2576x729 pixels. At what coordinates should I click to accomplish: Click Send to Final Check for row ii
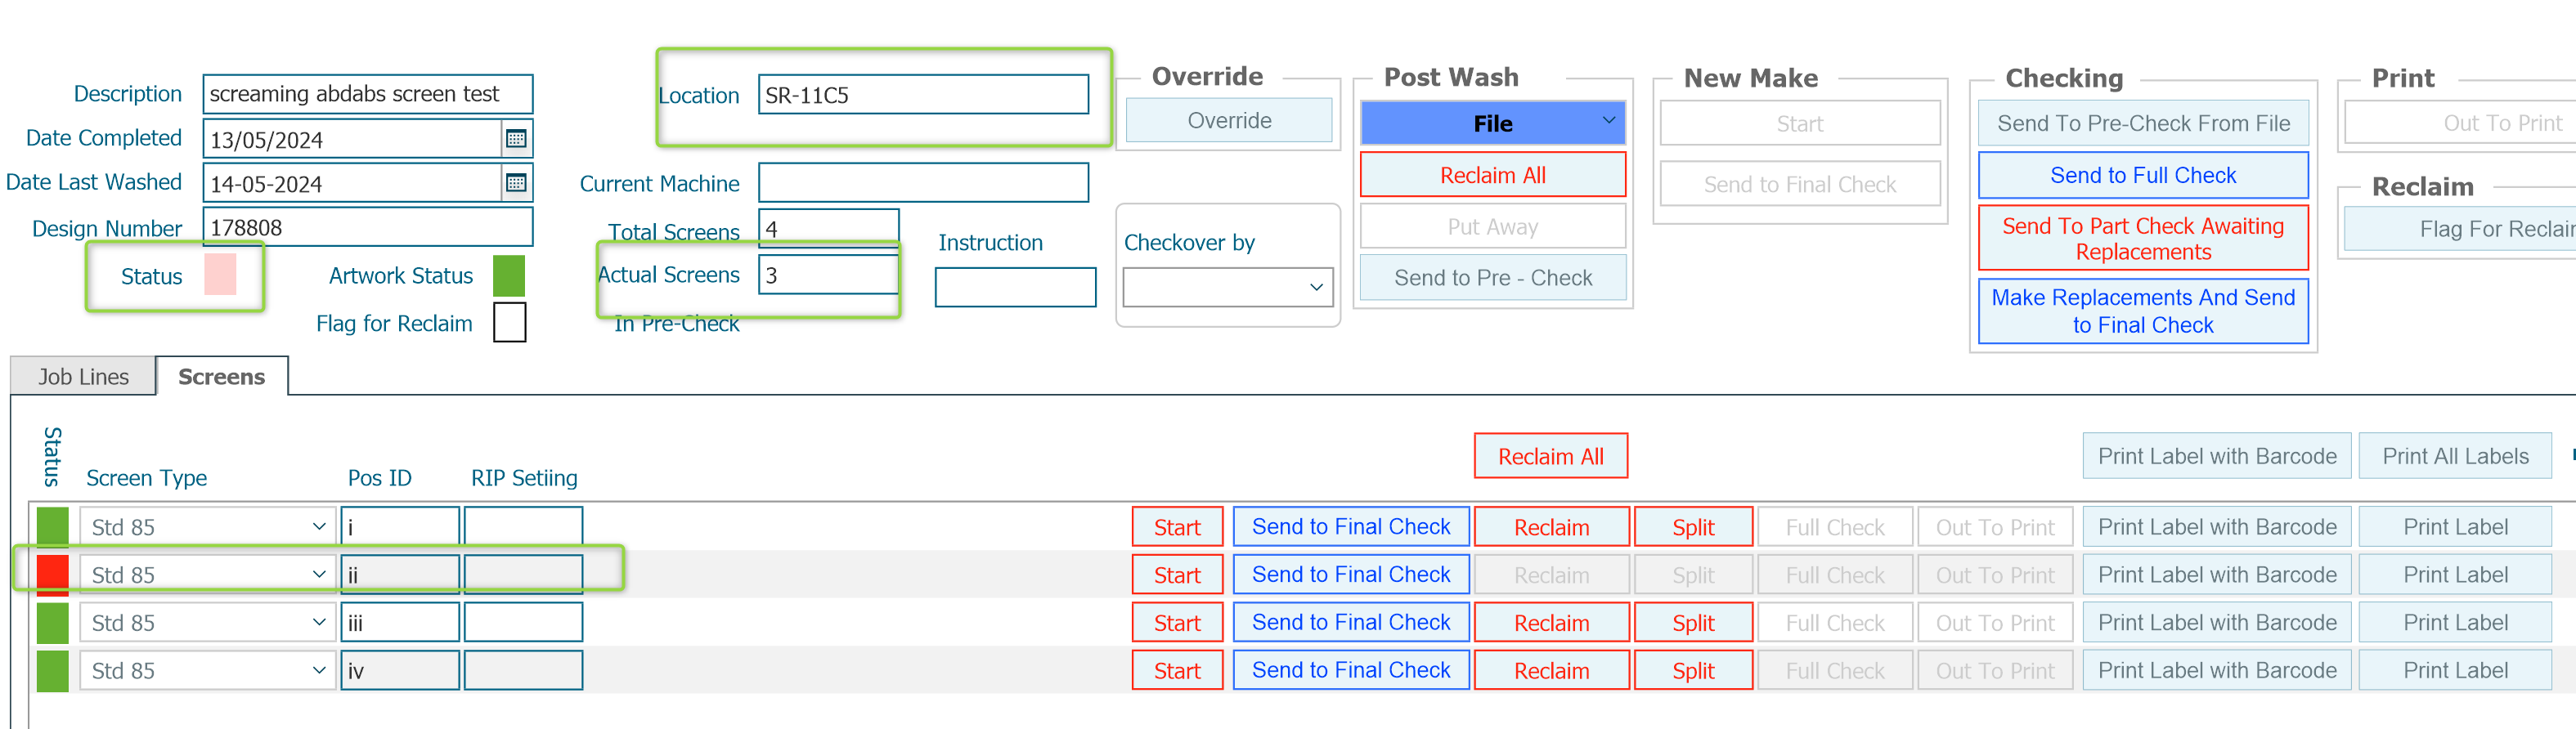[1350, 574]
